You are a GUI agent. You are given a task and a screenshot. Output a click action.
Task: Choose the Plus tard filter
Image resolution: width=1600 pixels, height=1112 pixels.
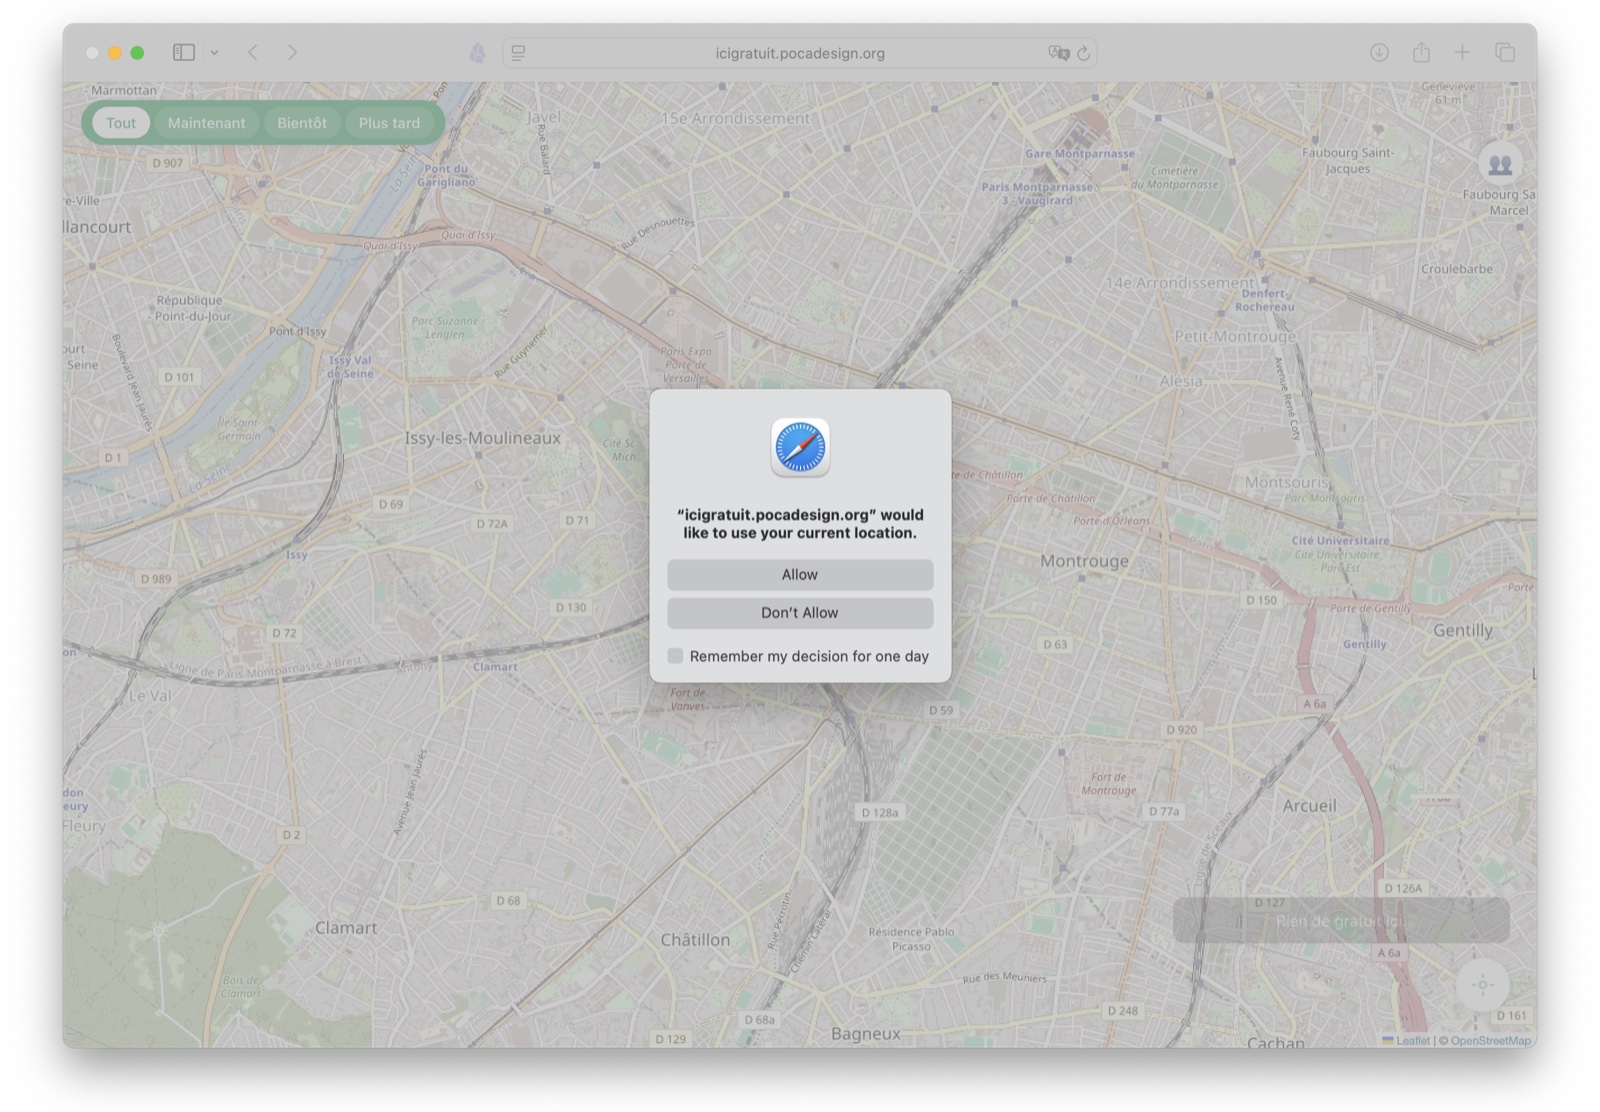tap(389, 123)
